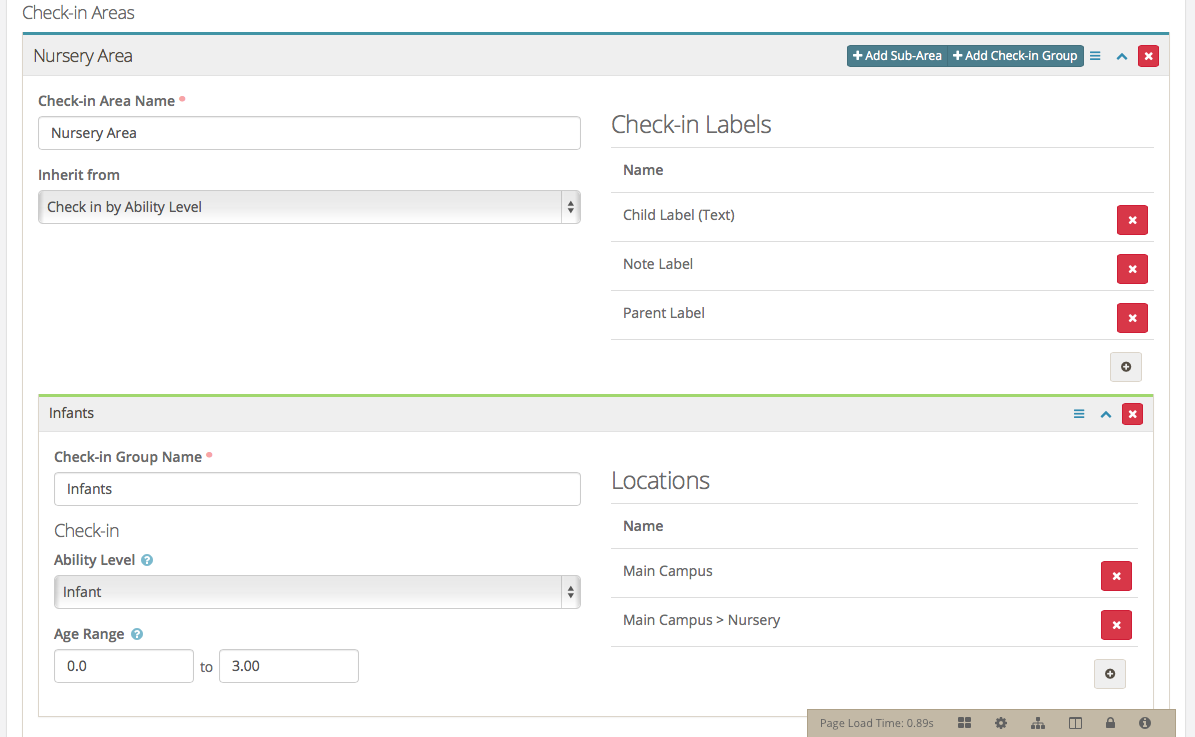Screen dimensions: 1195x737
Task: Open the child pages sitemap icon
Action: click(x=1038, y=722)
